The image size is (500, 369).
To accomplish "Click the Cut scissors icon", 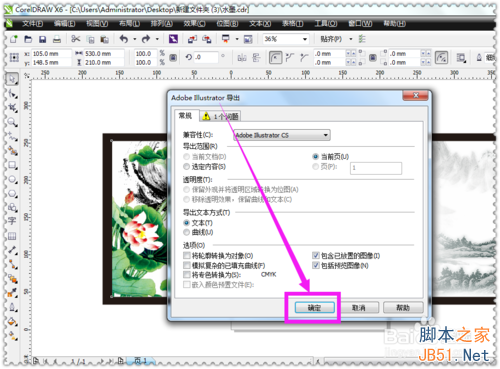I will (x=76, y=39).
